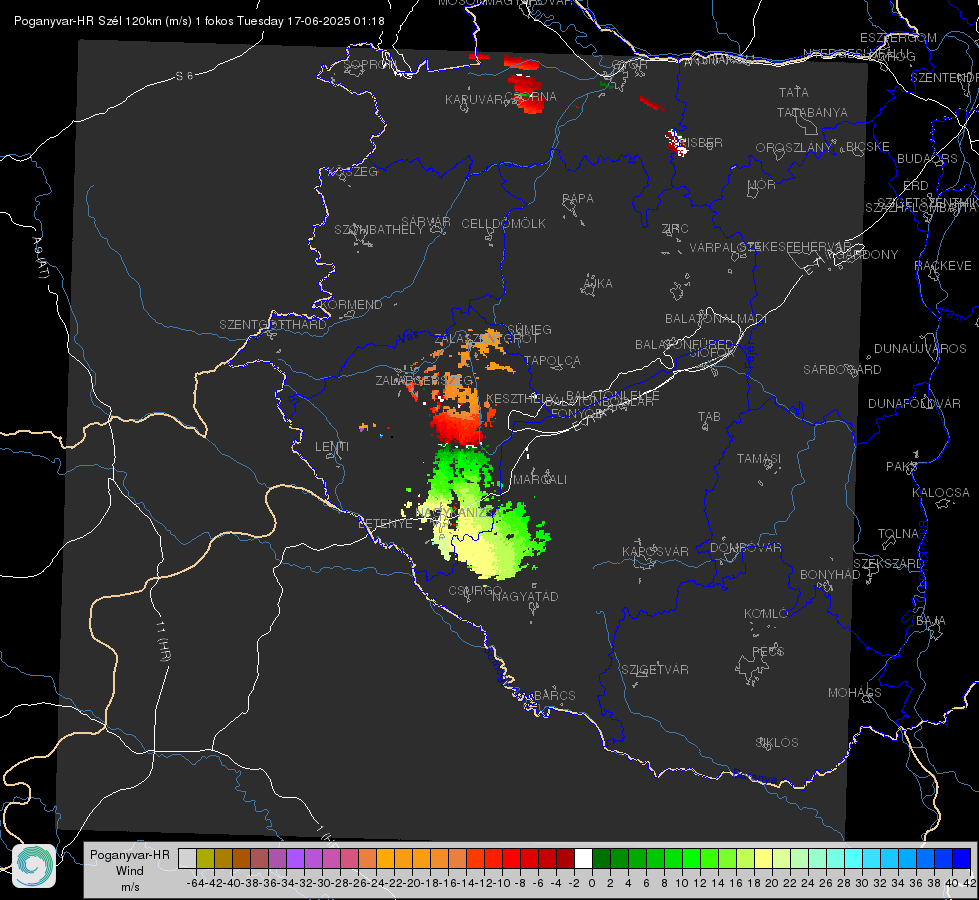This screenshot has height=900, width=979.
Task: Click the '11 (HR)' road label
Action: point(164,640)
